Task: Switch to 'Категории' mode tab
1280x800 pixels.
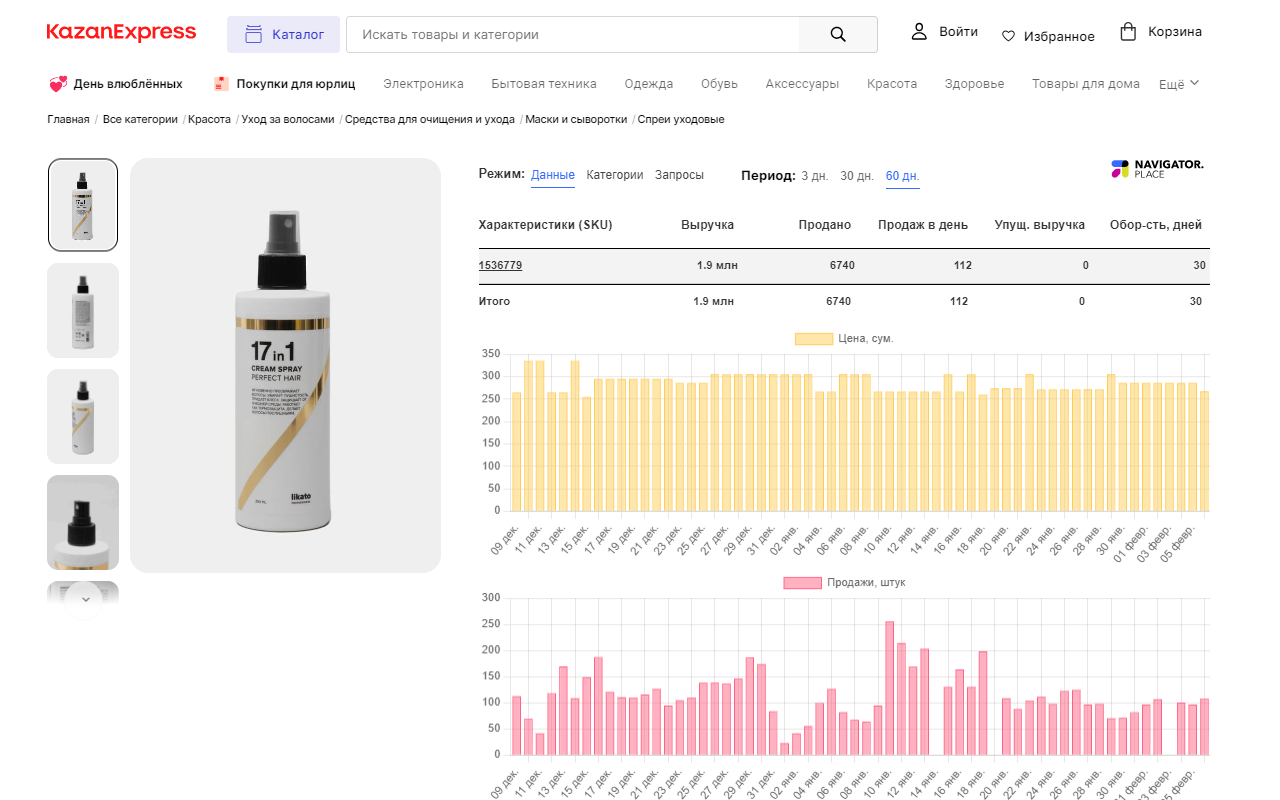Action: pyautogui.click(x=615, y=175)
